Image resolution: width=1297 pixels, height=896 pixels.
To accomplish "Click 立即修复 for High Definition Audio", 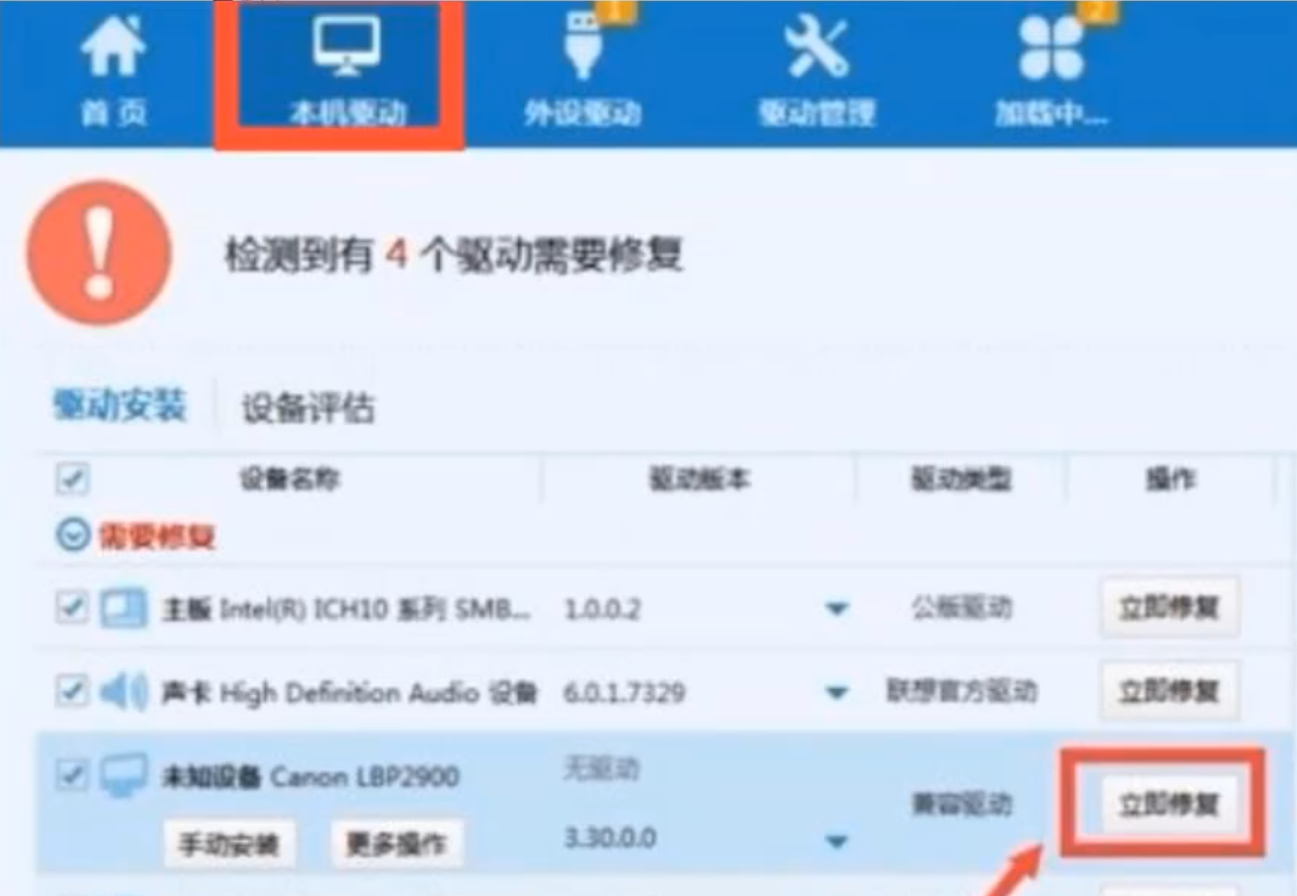I will [x=1169, y=690].
